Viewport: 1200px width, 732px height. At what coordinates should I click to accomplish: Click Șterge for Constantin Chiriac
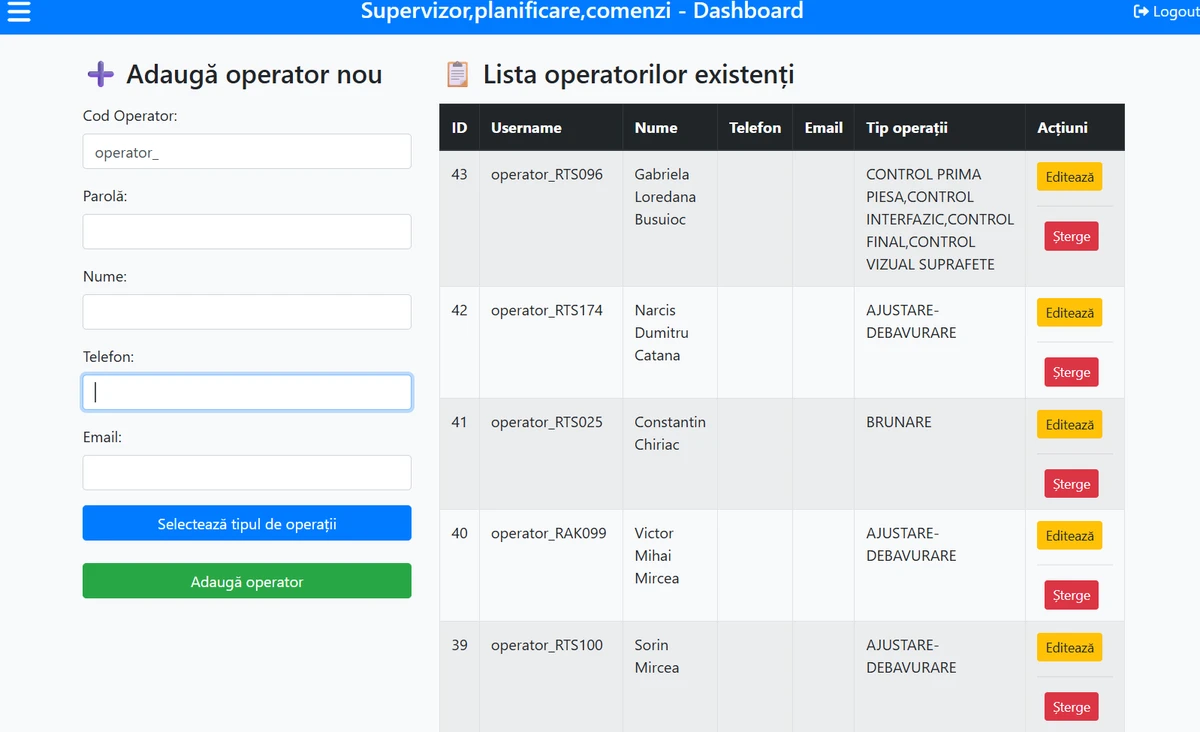pyautogui.click(x=1071, y=483)
